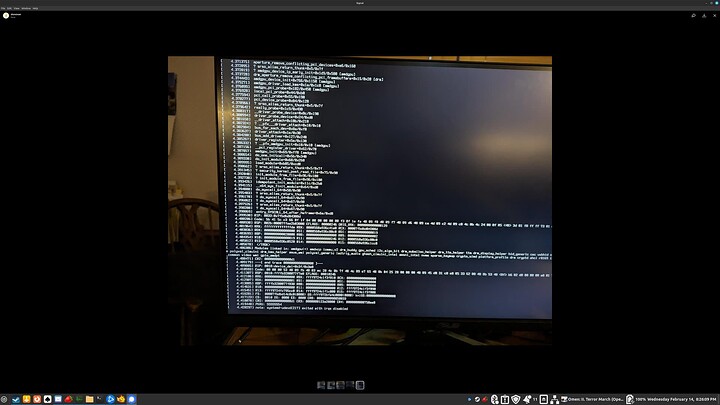Open the white window icon in taskbar

[58, 399]
